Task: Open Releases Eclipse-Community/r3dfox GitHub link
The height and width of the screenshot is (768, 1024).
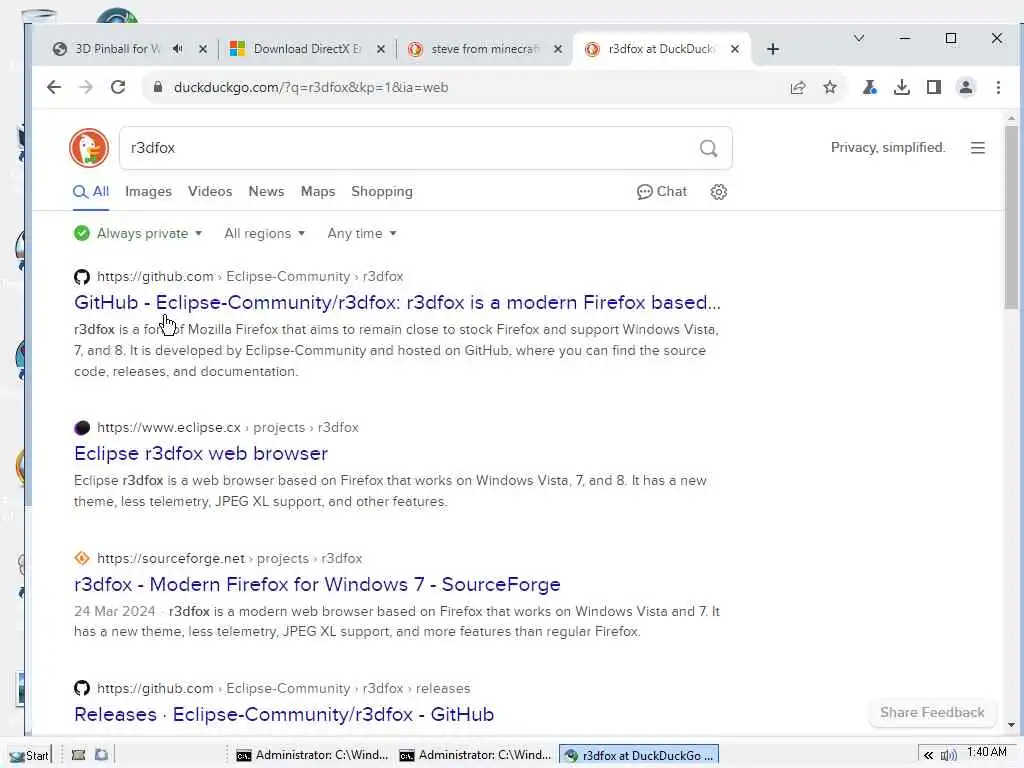Action: click(x=284, y=714)
